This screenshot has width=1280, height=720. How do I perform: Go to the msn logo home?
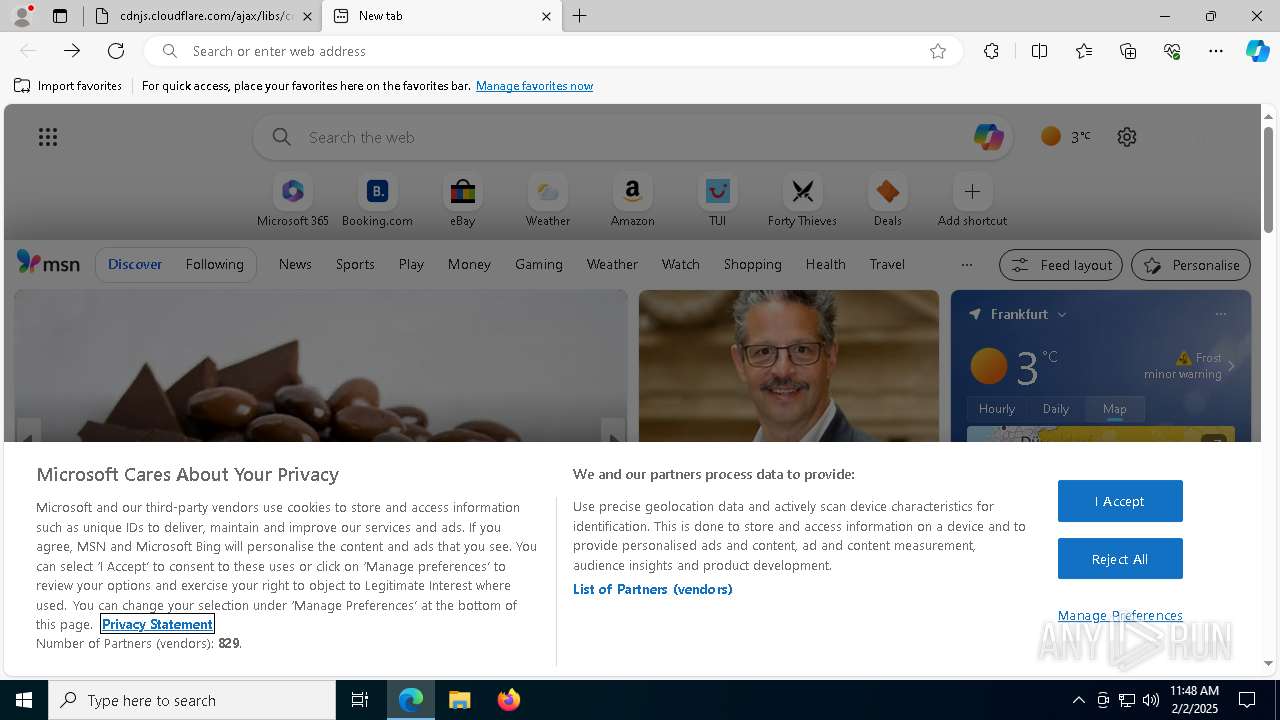(x=48, y=263)
